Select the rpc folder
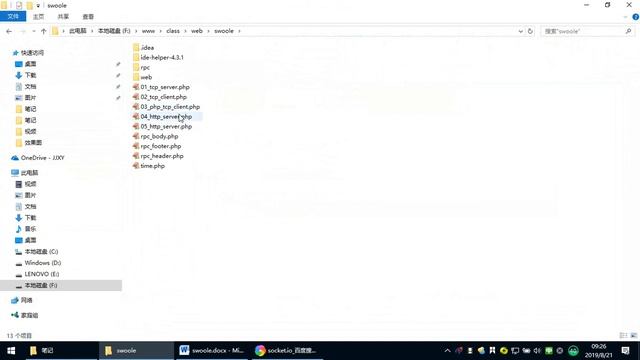Viewport: 640px width, 360px height. (142, 67)
